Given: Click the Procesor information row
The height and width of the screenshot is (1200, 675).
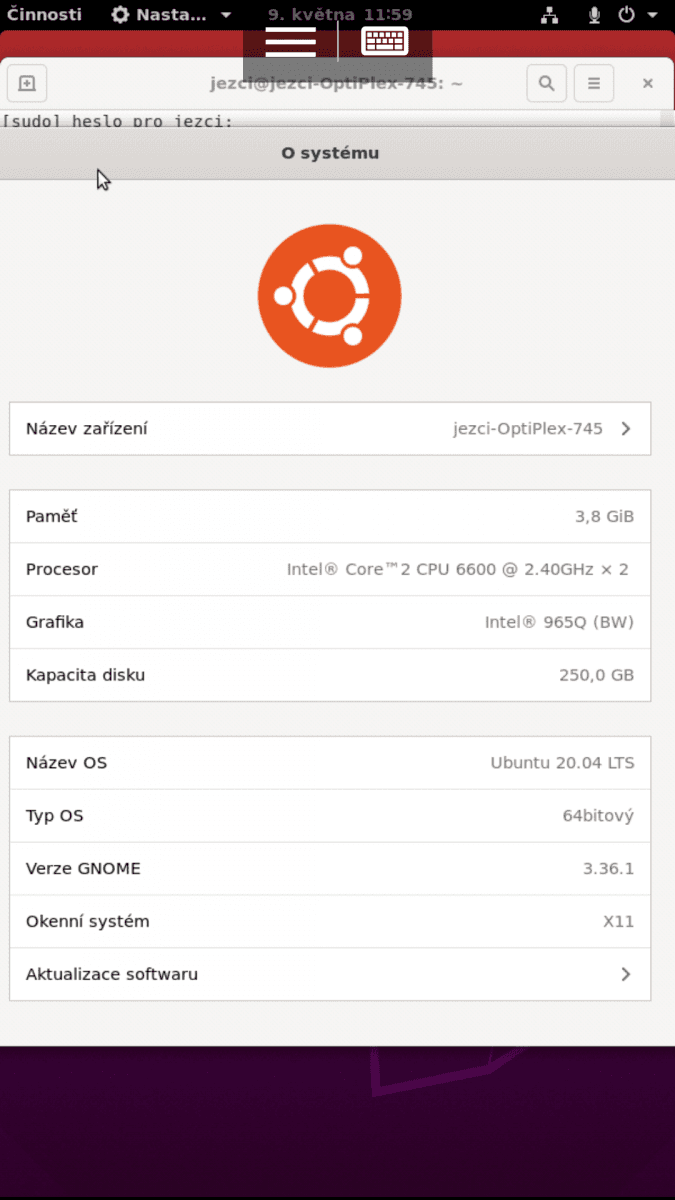Looking at the screenshot, I should click(330, 569).
